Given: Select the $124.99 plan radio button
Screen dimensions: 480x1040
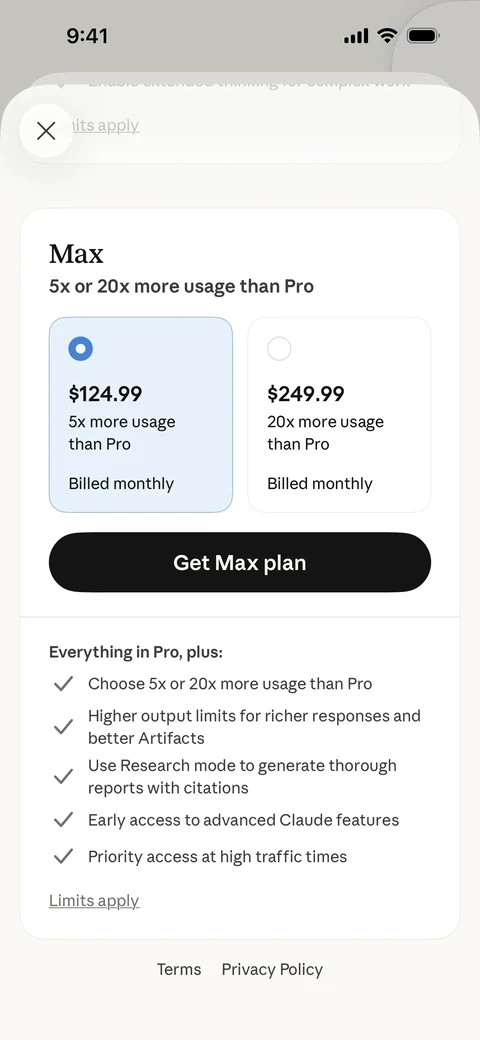Looking at the screenshot, I should (80, 349).
